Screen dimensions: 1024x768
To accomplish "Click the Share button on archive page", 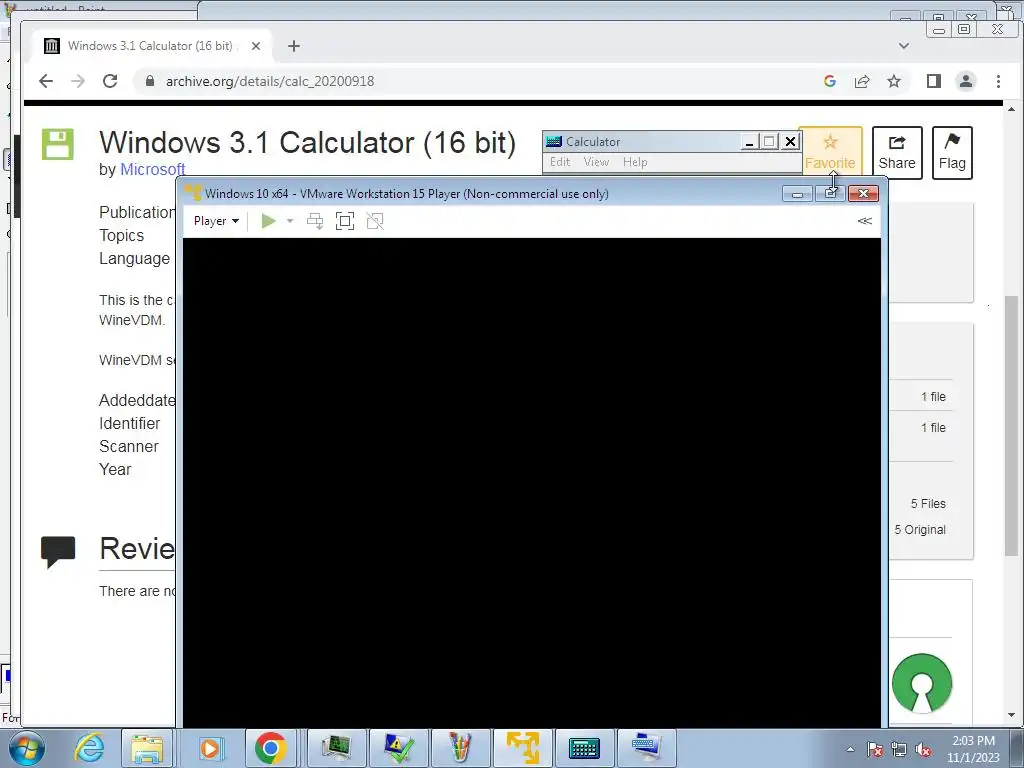I will pyautogui.click(x=897, y=153).
